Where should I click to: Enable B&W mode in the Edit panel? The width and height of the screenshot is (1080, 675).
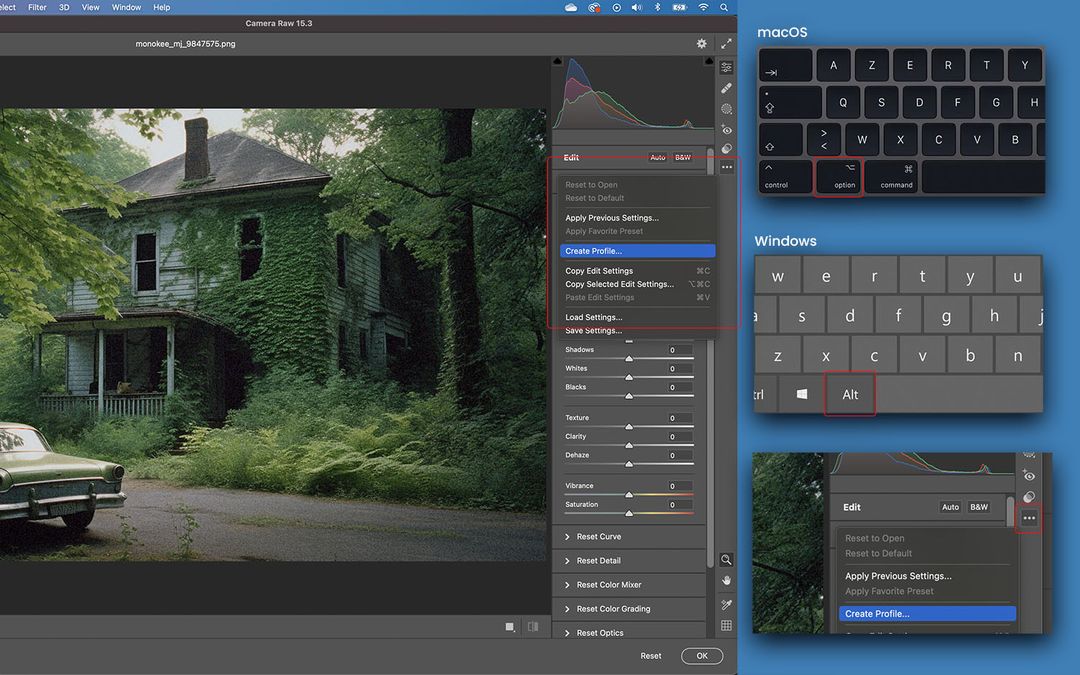coord(683,157)
